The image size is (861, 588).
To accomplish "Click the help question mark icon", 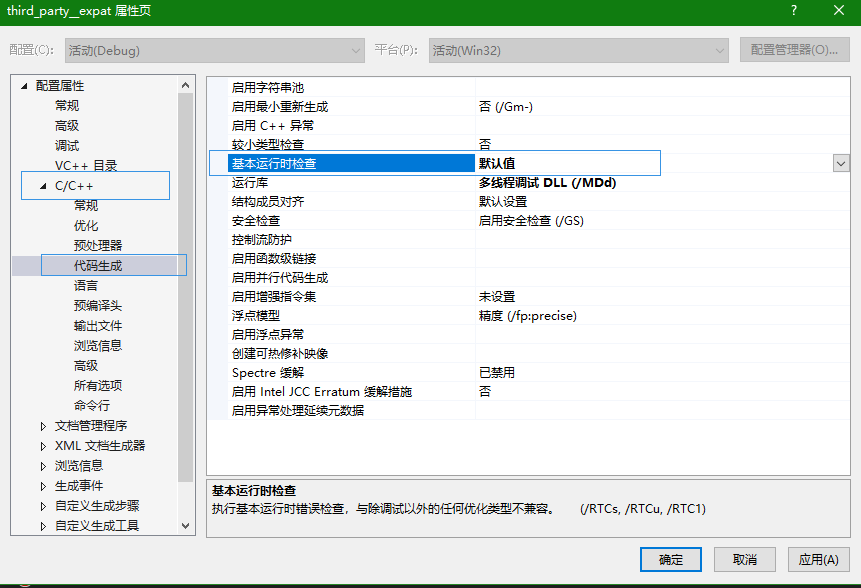I will point(793,11).
